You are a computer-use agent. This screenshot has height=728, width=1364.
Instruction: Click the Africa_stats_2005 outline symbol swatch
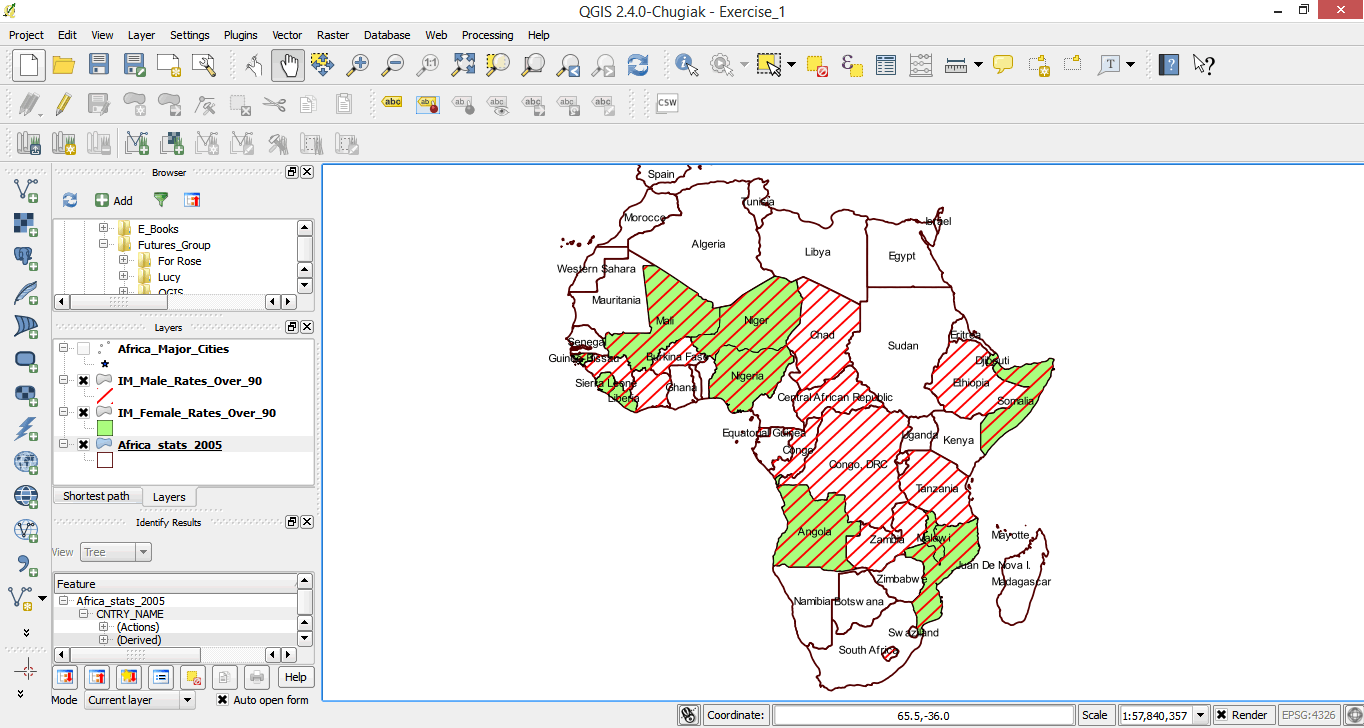pyautogui.click(x=105, y=460)
